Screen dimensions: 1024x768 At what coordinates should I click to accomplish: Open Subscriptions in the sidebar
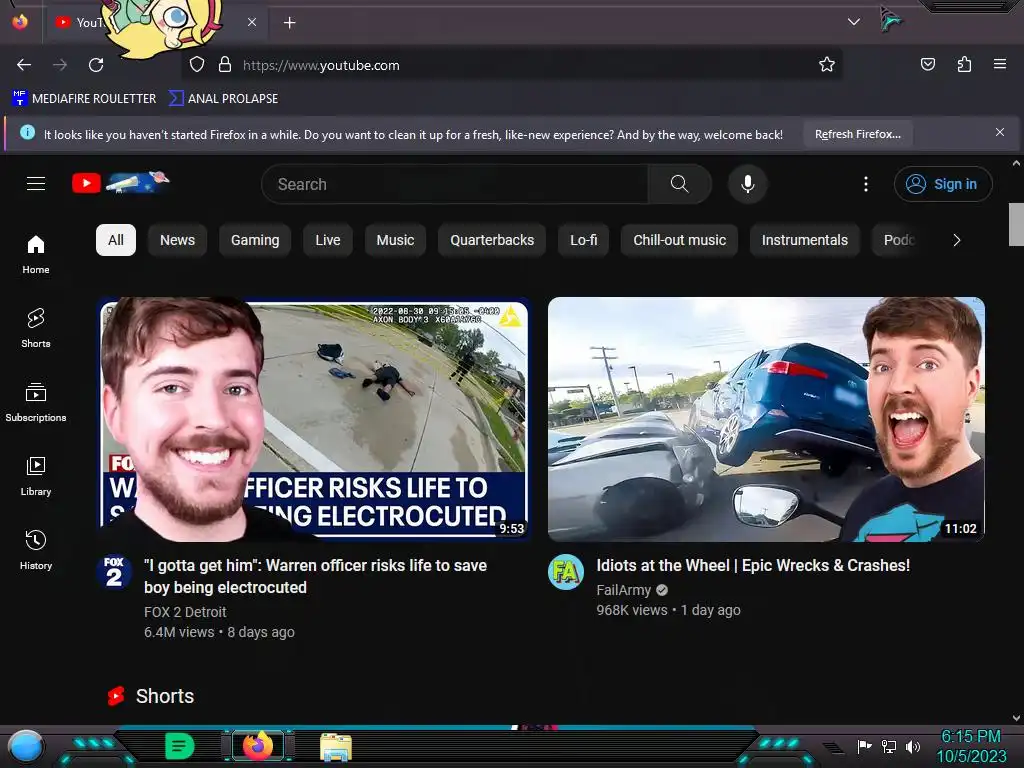[36, 402]
